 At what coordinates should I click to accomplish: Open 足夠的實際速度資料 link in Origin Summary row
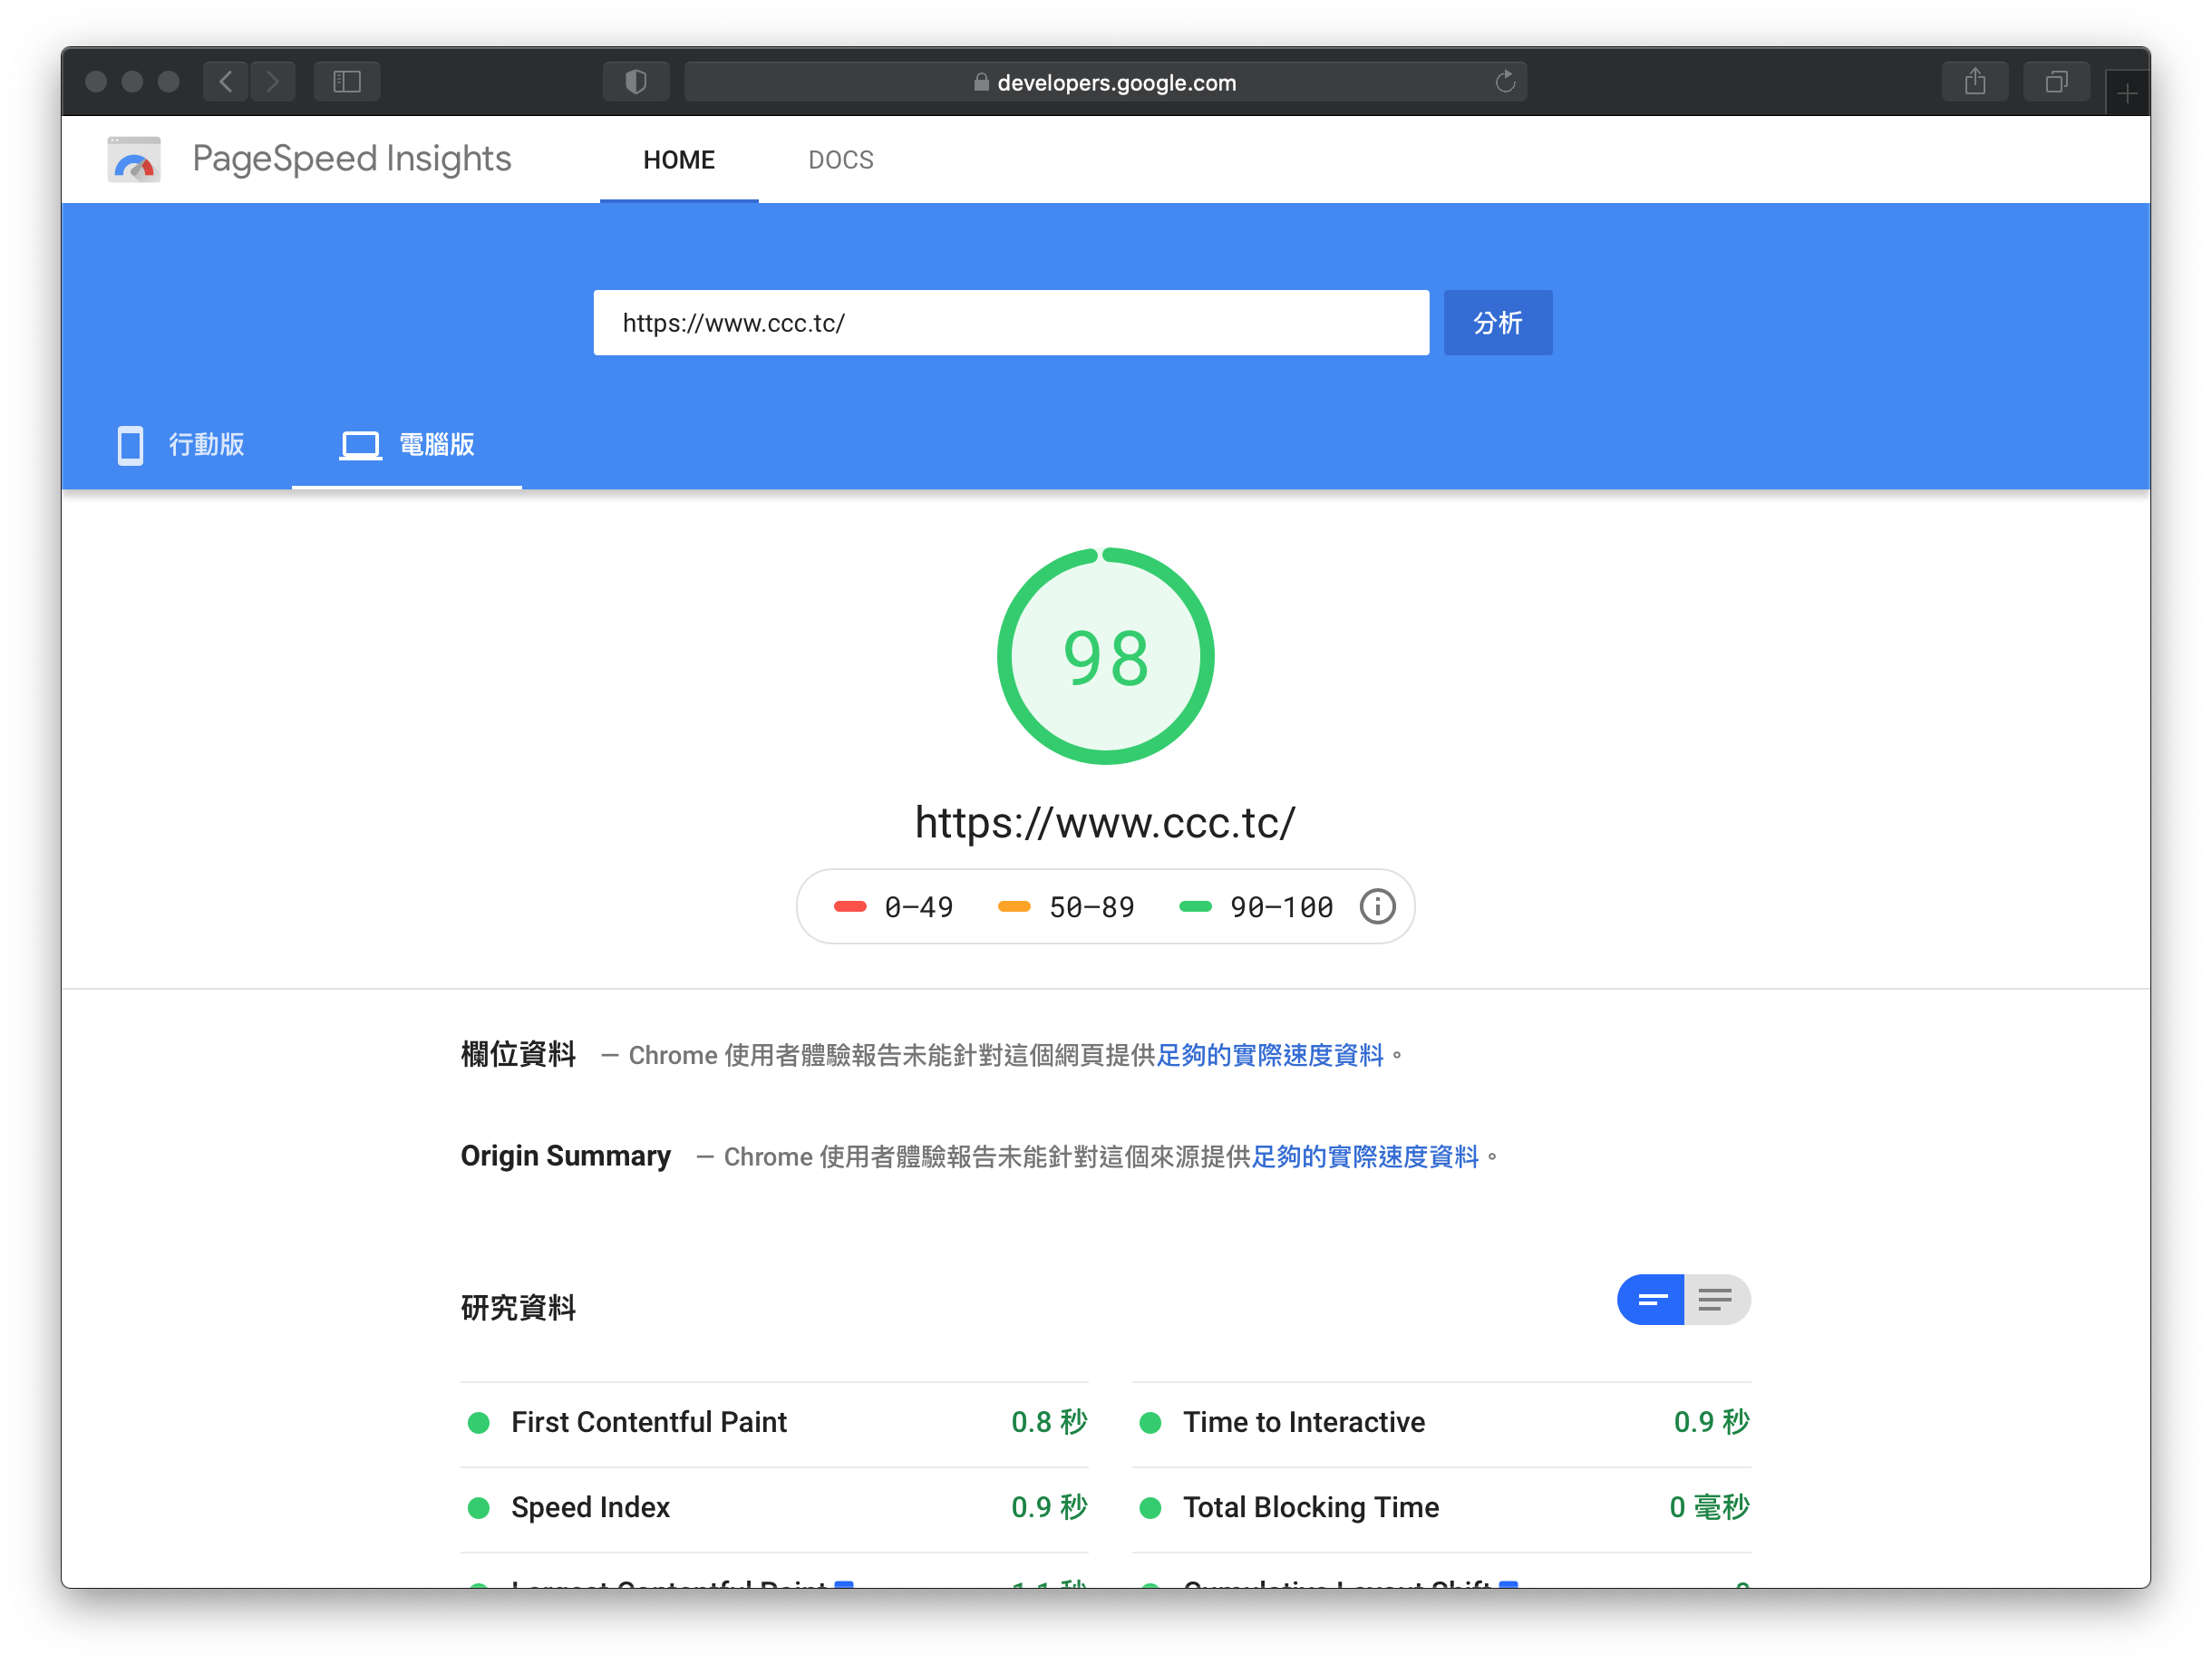tap(1365, 1157)
